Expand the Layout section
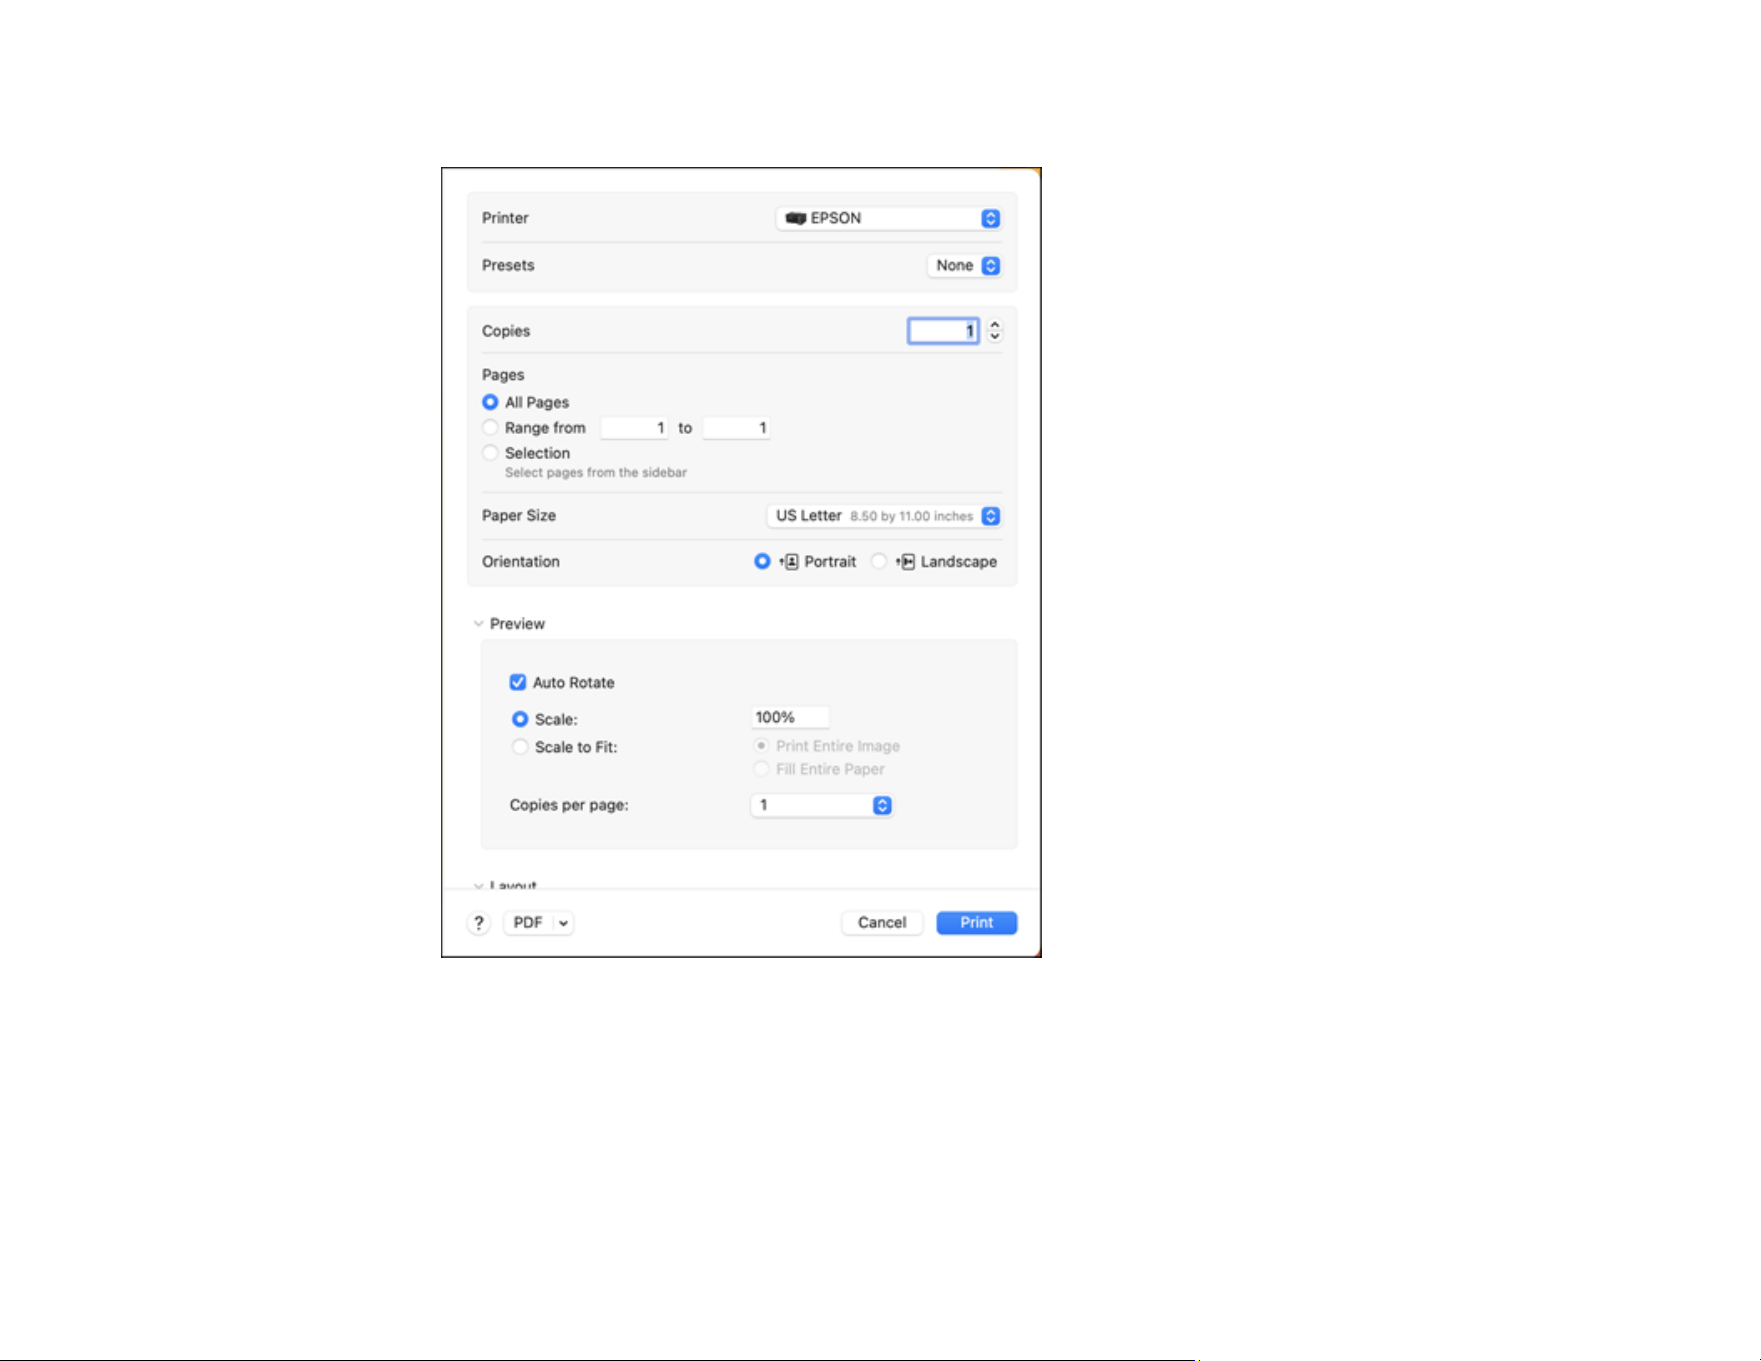The width and height of the screenshot is (1761, 1361). coord(478,885)
